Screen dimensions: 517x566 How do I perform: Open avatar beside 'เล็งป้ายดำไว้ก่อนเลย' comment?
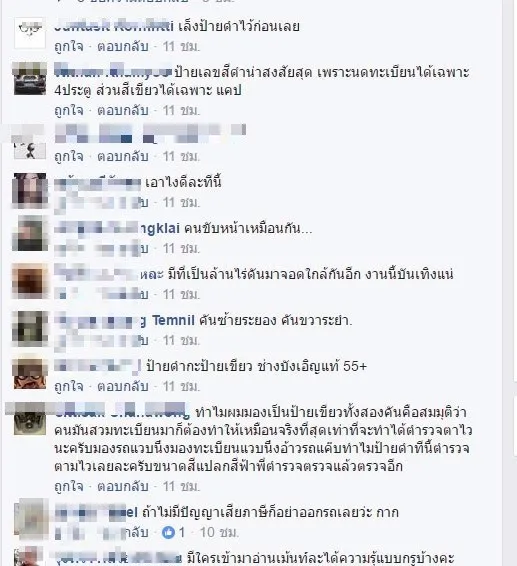tap(30, 32)
